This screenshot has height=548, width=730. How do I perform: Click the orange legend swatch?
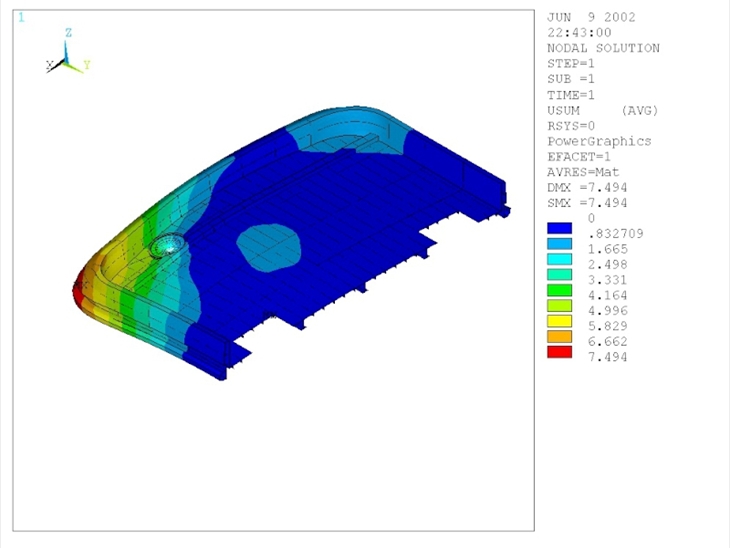(559, 337)
